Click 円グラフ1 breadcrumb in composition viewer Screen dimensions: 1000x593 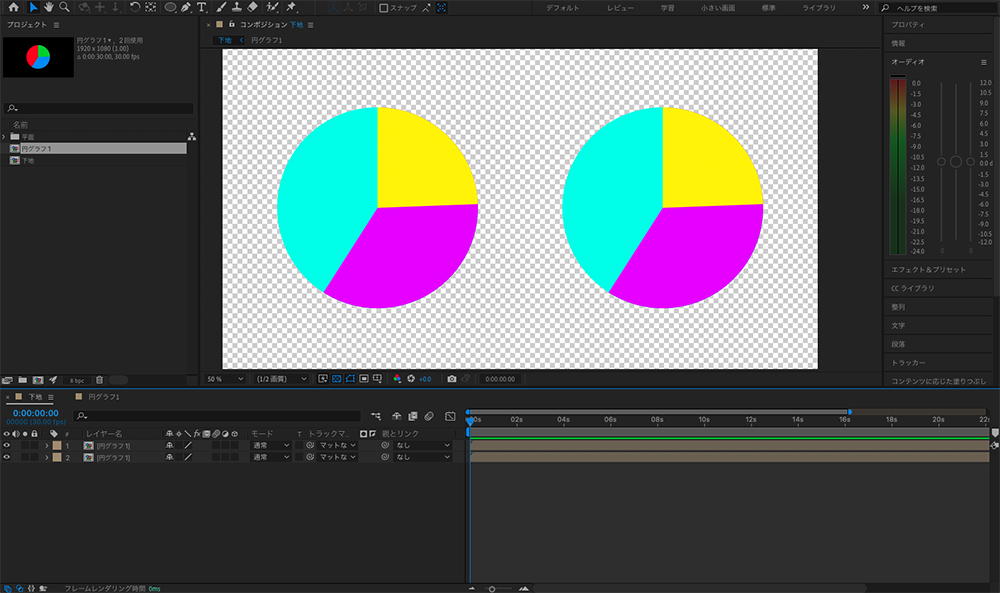267,40
